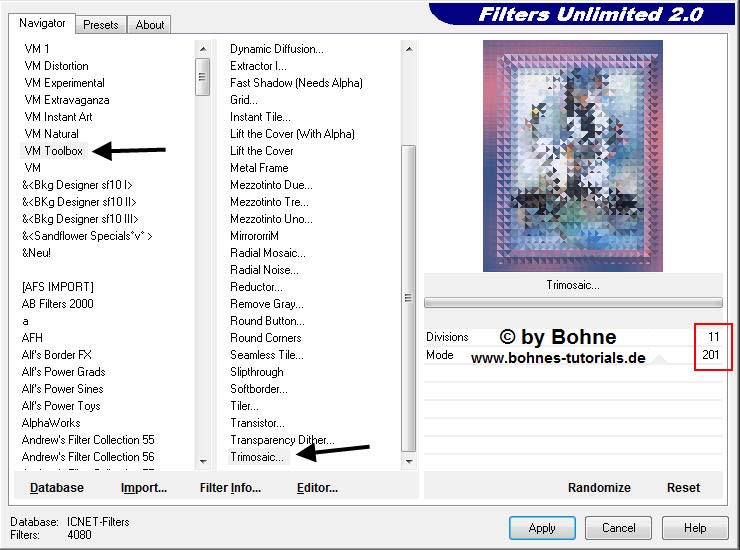Image resolution: width=740 pixels, height=550 pixels.
Task: Open the filter Editor
Action: click(x=317, y=488)
